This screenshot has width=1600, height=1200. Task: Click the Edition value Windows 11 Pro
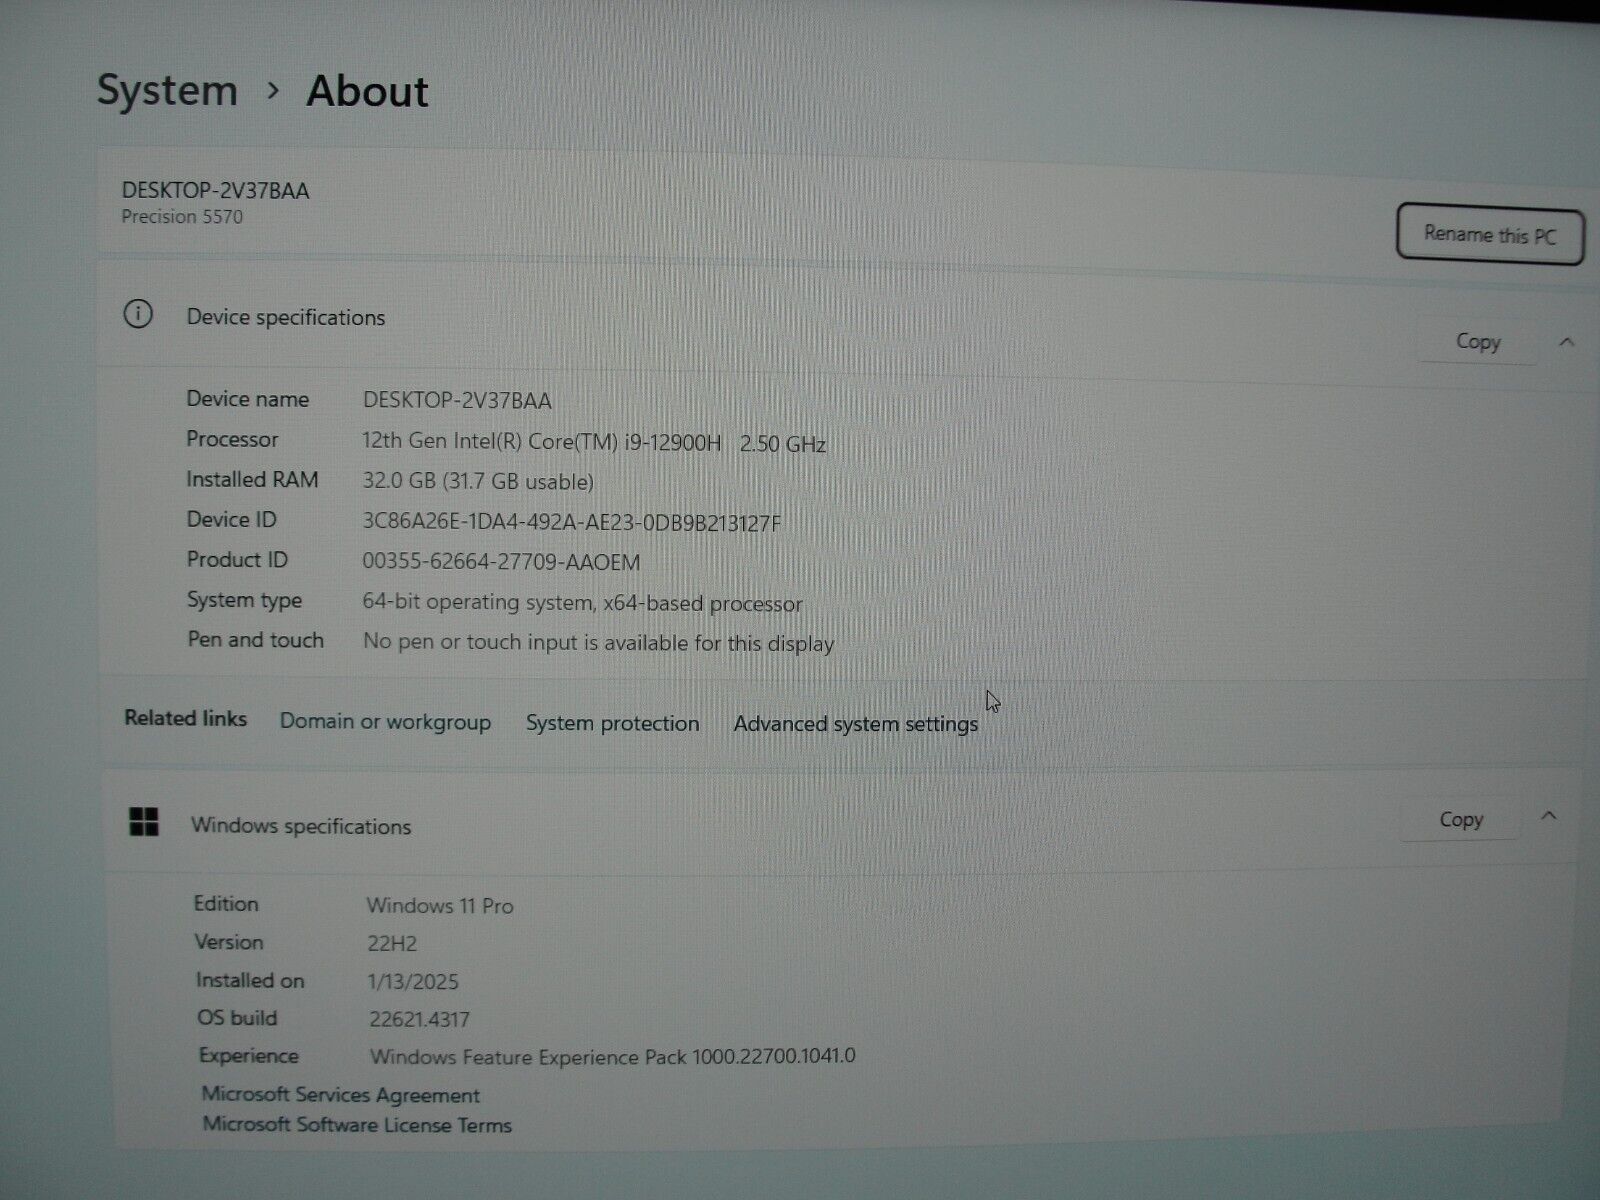[x=440, y=906]
